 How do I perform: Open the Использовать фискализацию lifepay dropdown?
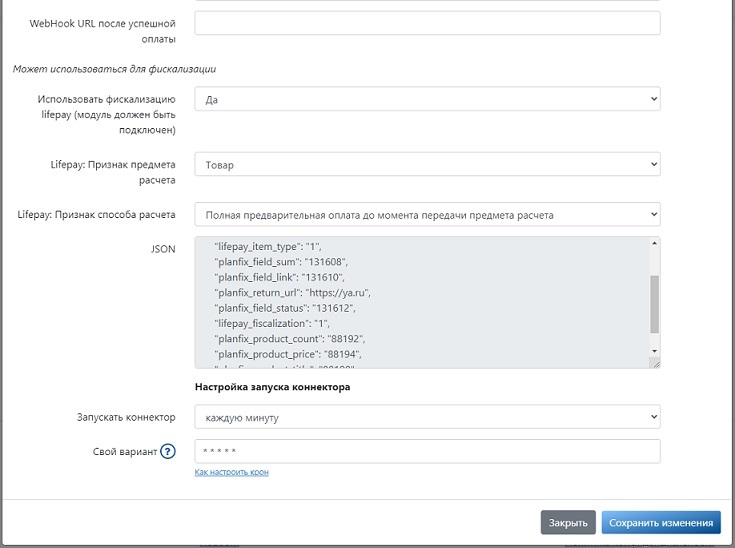pos(428,99)
